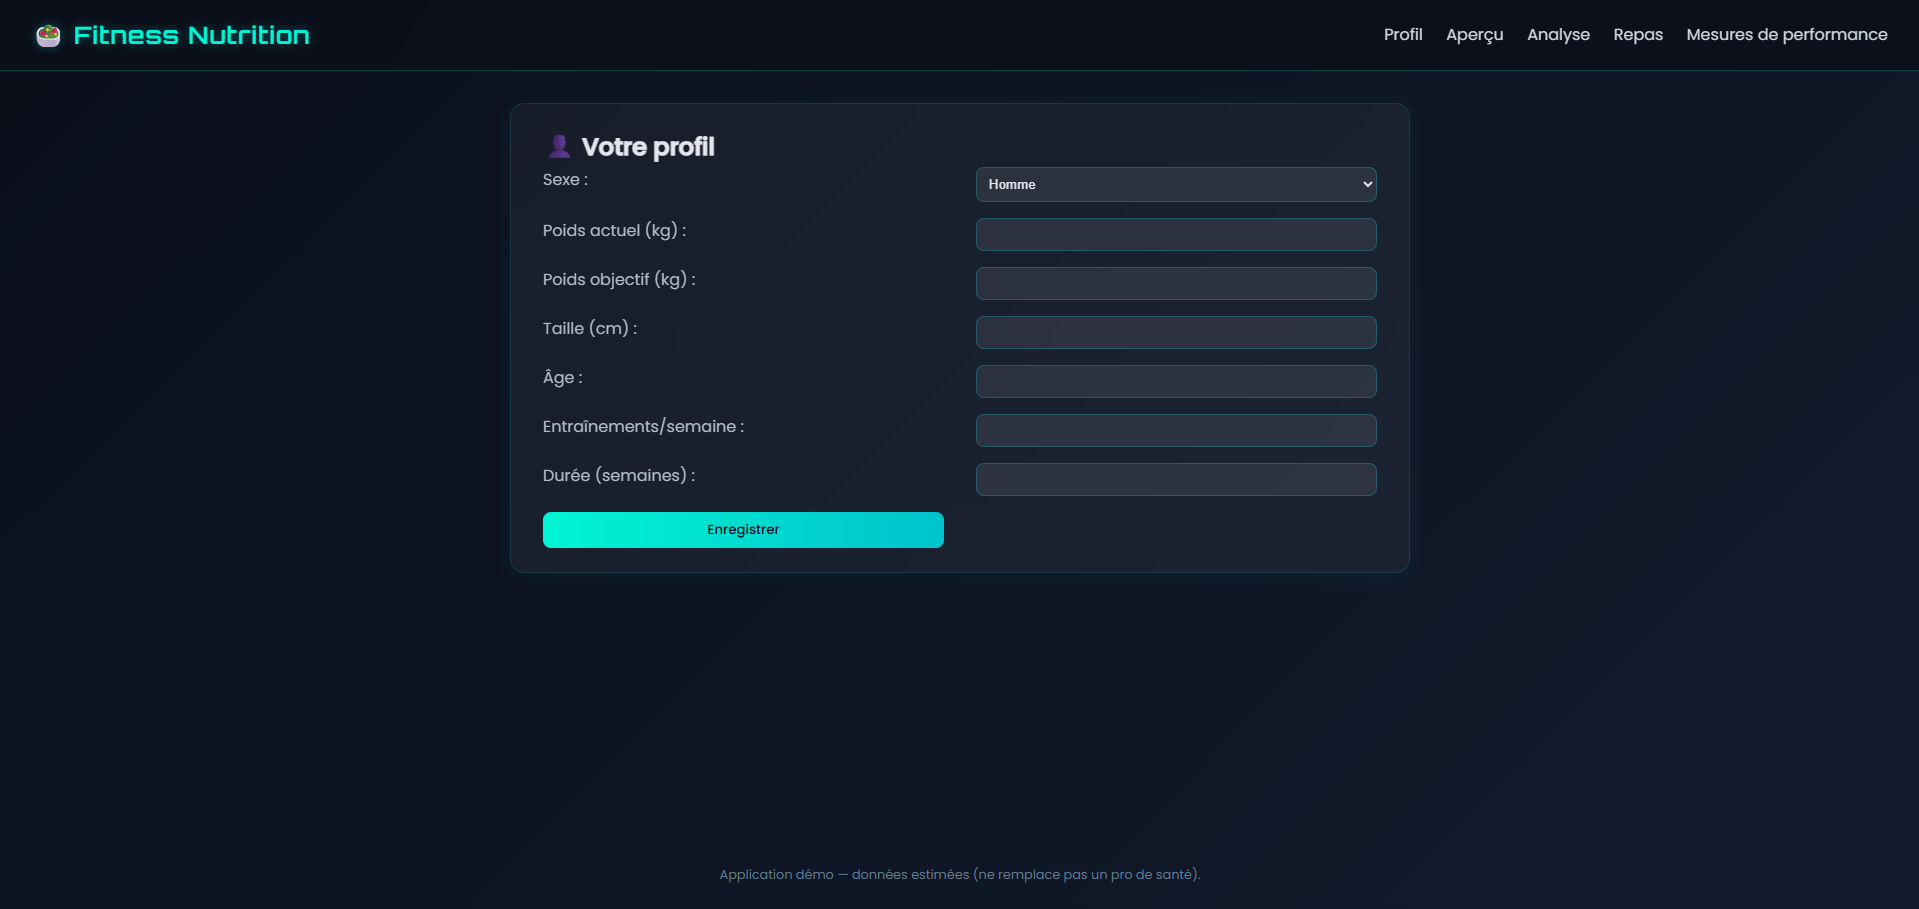The width and height of the screenshot is (1919, 909).
Task: Click the Application démo footer disclaimer
Action: [x=959, y=875]
